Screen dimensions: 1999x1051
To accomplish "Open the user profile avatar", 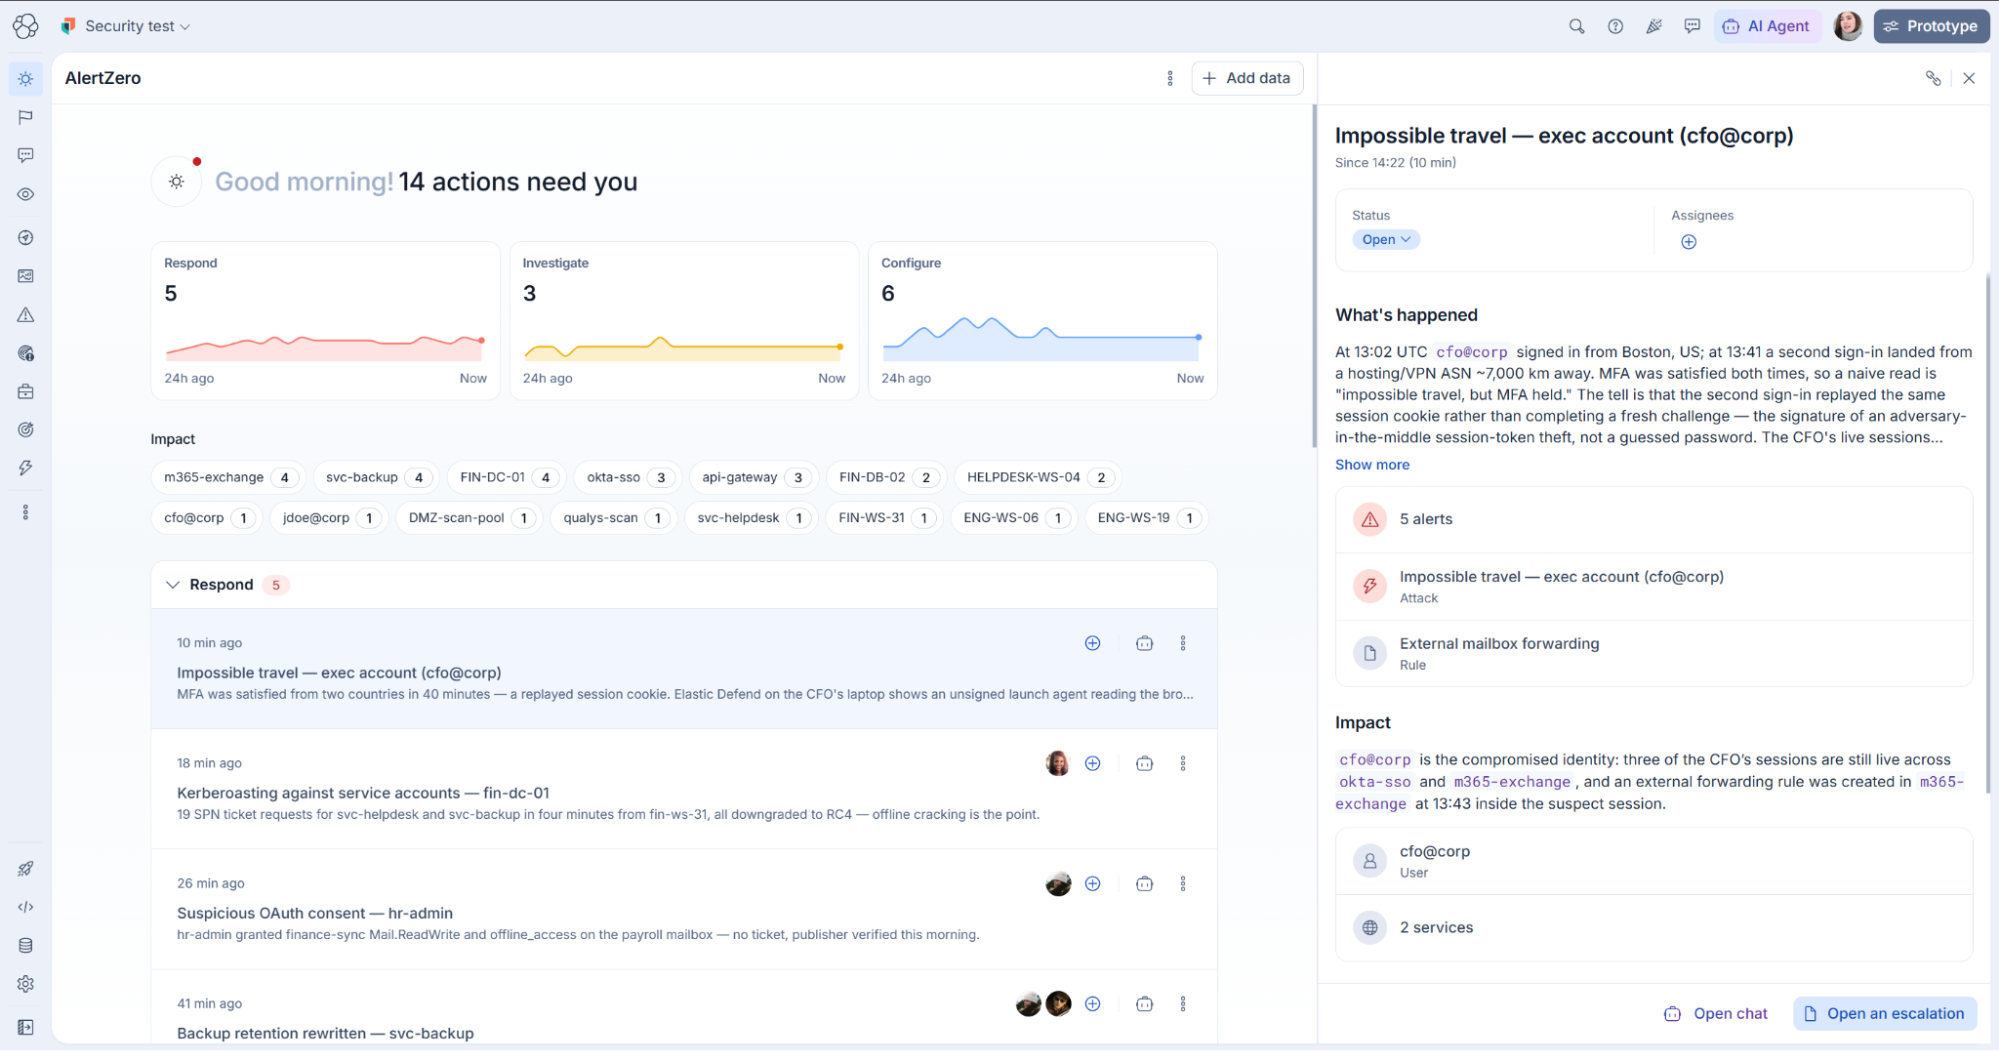I will (1847, 26).
